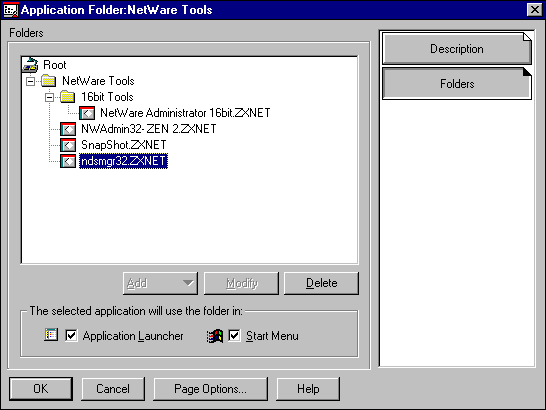Click the Delete button
Viewport: 546px width, 410px height.
coord(321,283)
